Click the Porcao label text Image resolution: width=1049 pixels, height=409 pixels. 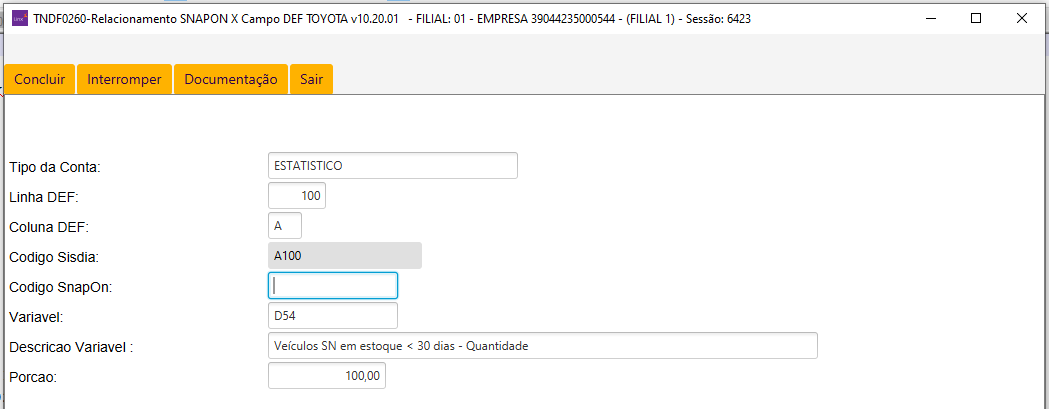coord(34,377)
